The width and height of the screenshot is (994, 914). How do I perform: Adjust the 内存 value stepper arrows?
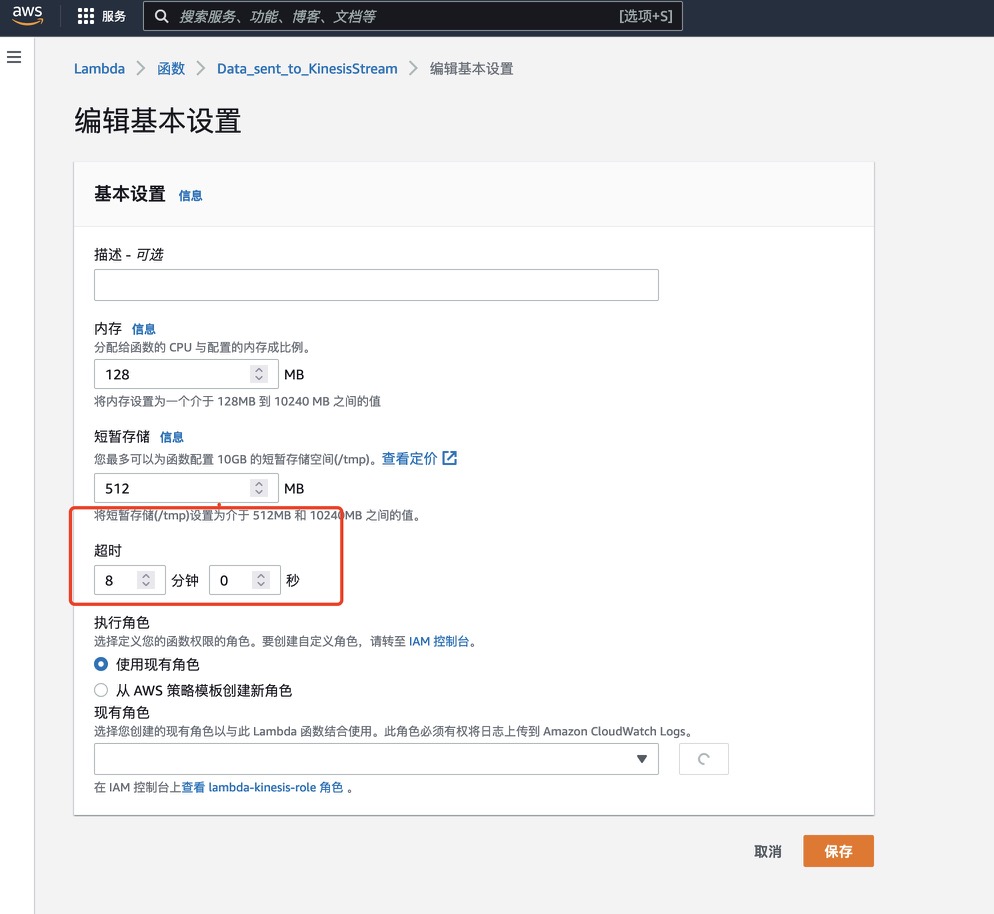pos(259,374)
